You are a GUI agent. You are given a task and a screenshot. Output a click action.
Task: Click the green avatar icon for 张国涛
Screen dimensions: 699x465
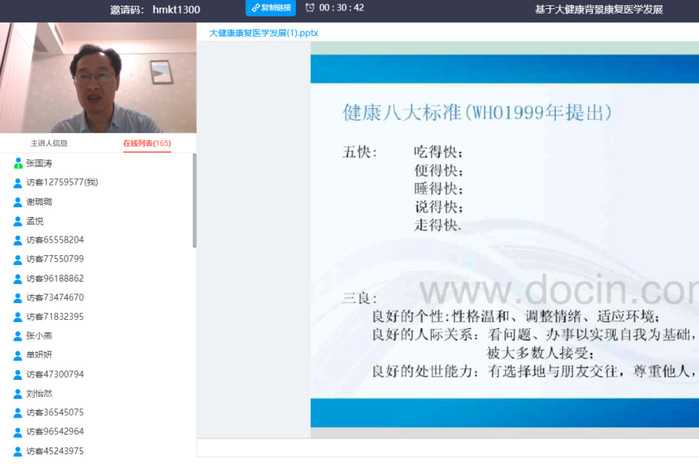(17, 163)
